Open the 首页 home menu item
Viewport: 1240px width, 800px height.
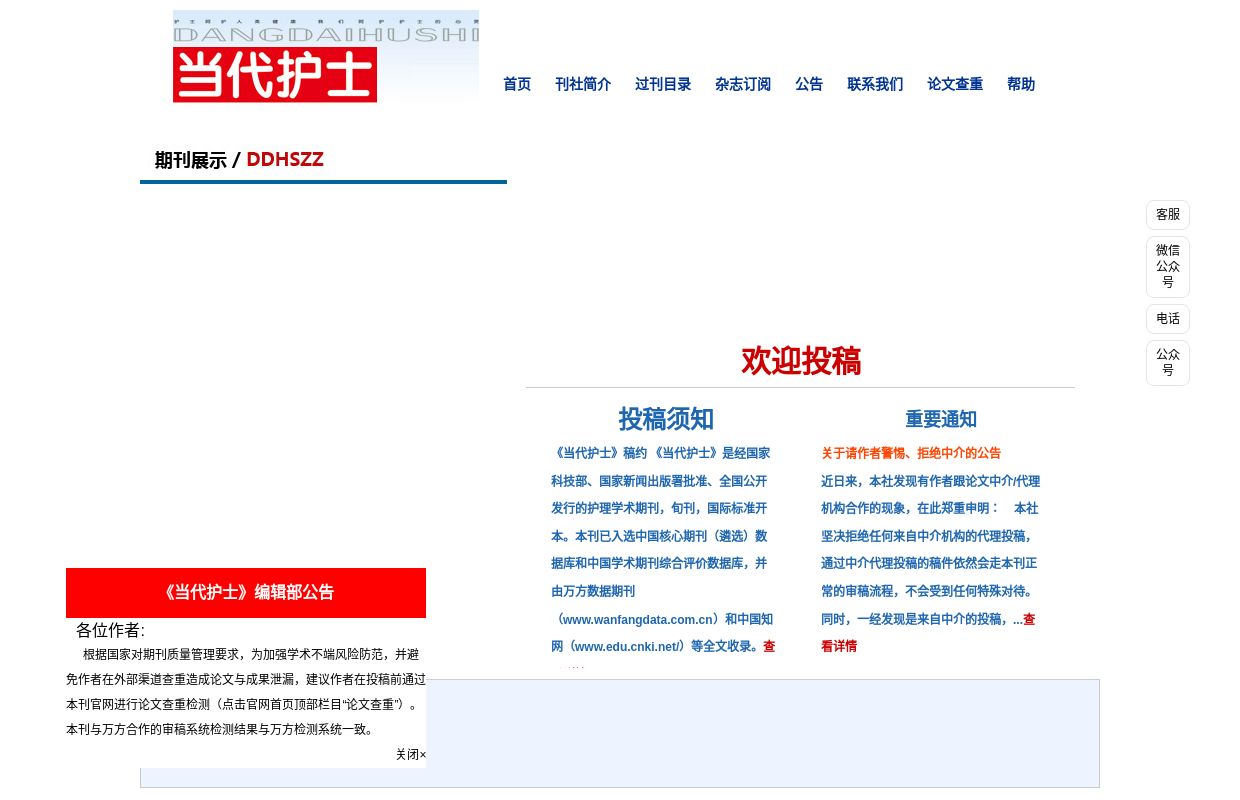(x=517, y=84)
